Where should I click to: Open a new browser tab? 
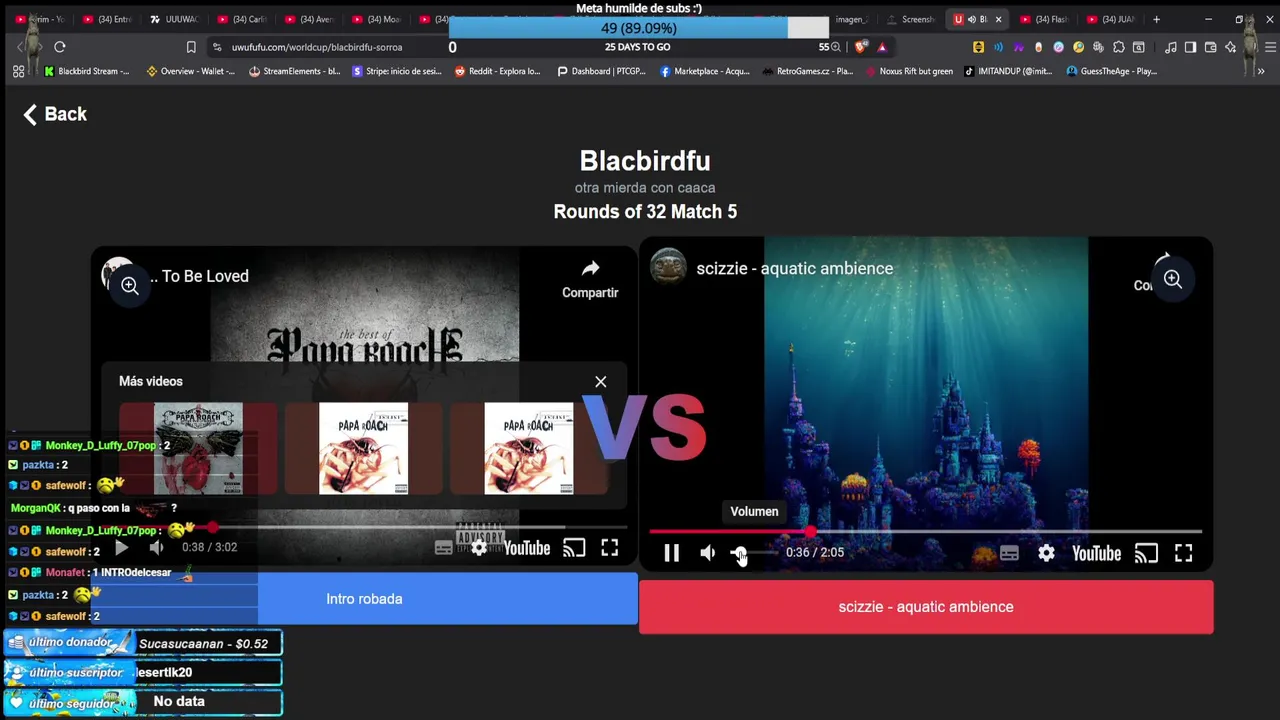click(x=1156, y=19)
